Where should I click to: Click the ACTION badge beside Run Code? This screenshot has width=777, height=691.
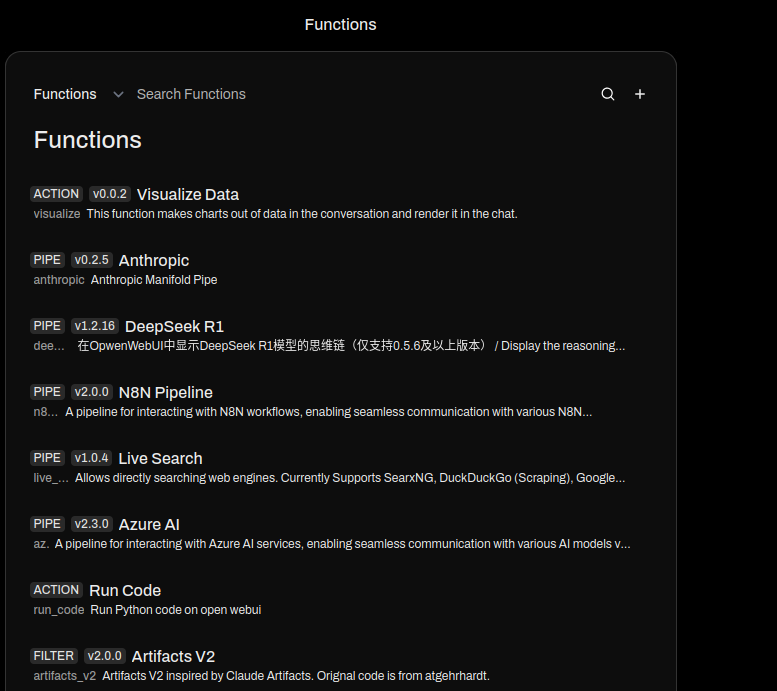tap(56, 589)
